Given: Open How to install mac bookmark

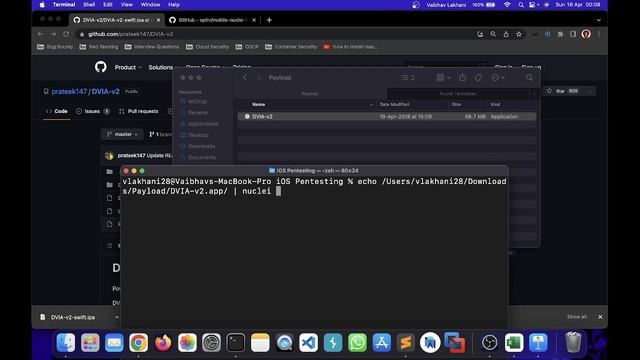Looking at the screenshot, I should click(x=351, y=47).
